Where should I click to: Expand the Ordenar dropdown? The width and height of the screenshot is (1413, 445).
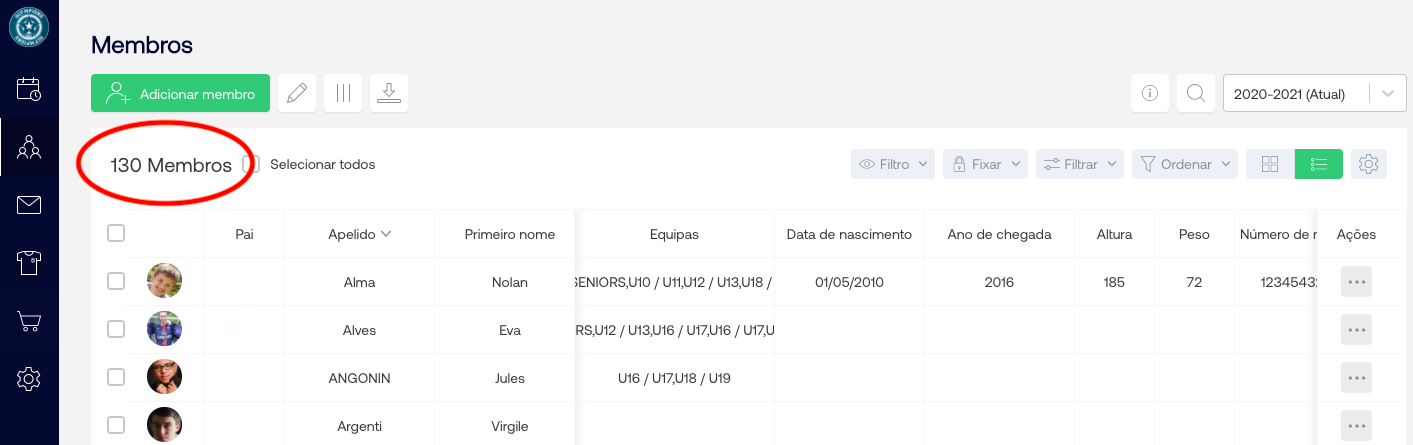point(1184,164)
